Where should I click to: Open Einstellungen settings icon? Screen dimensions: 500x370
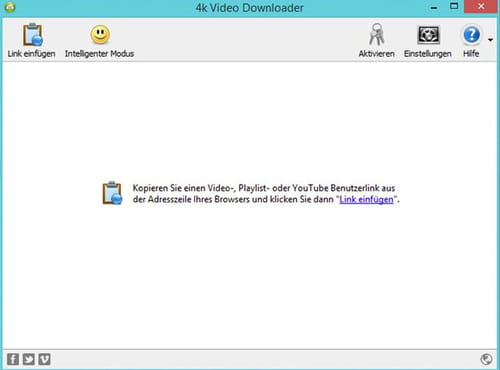point(428,35)
